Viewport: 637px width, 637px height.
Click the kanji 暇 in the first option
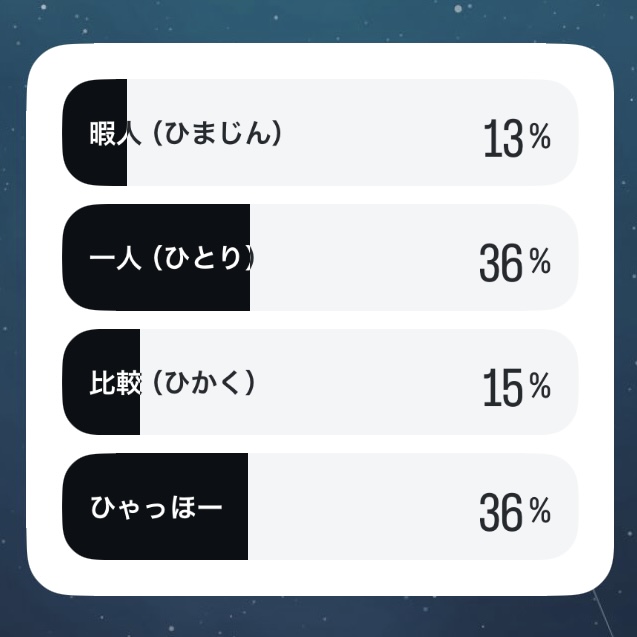tap(102, 133)
